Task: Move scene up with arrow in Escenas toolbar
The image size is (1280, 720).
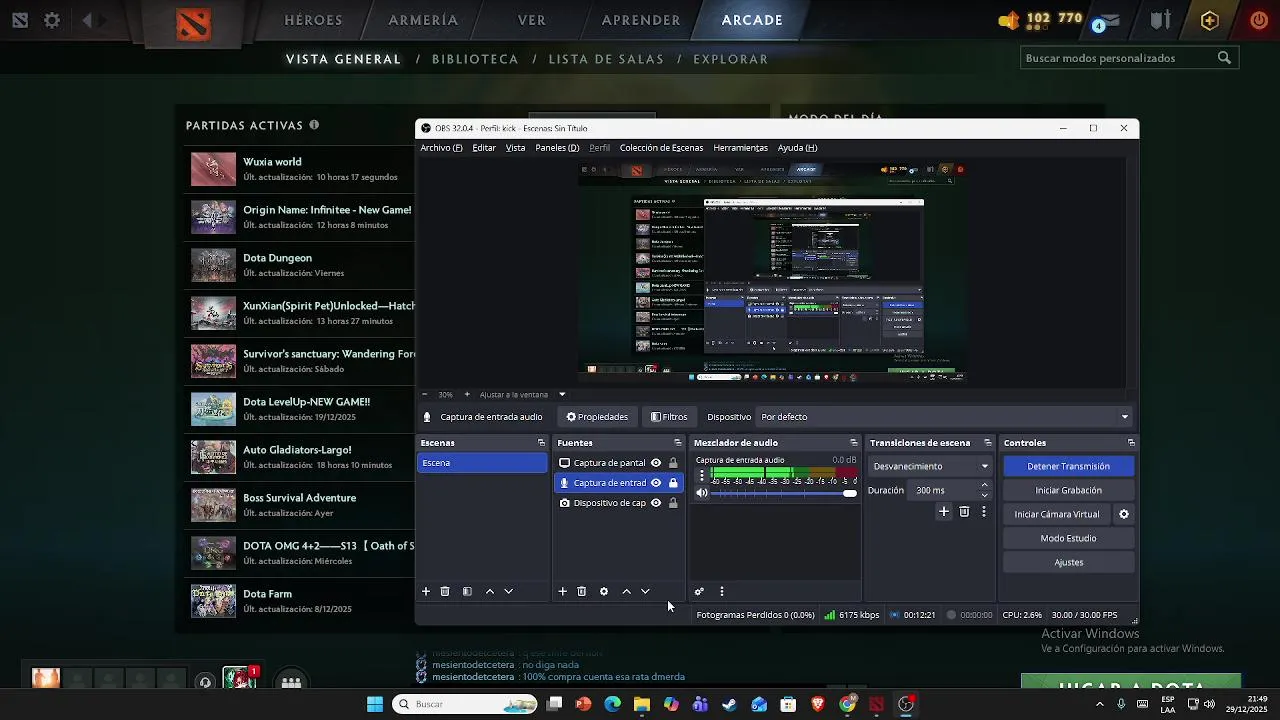Action: click(x=490, y=592)
